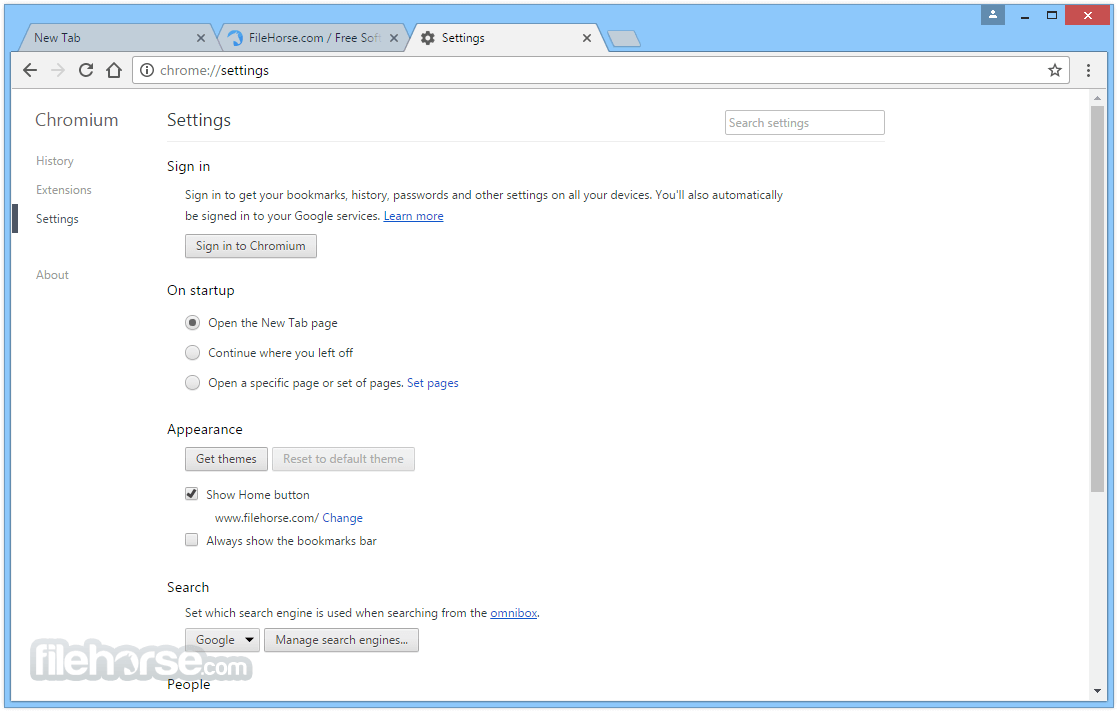Open Extensions in the sidebar

pyautogui.click(x=63, y=190)
